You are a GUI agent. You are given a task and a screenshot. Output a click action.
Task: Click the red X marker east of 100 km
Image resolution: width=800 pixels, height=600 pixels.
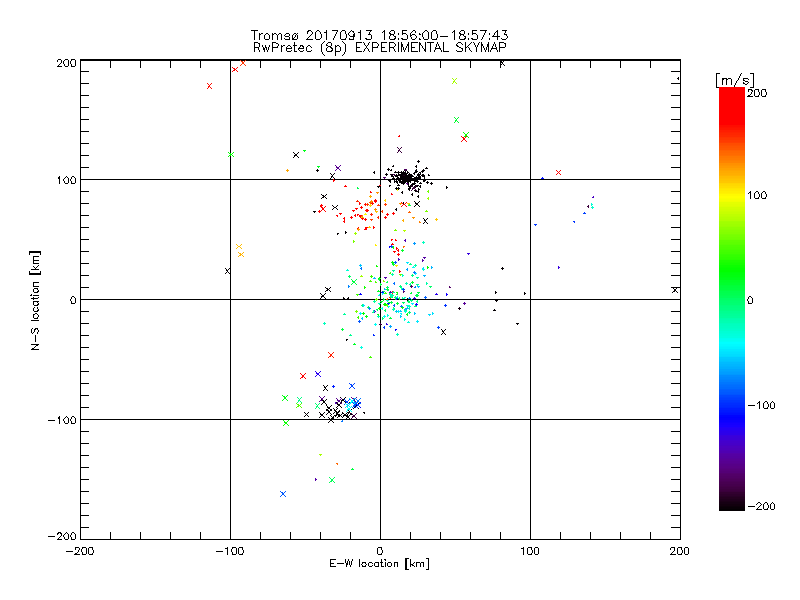[x=558, y=173]
